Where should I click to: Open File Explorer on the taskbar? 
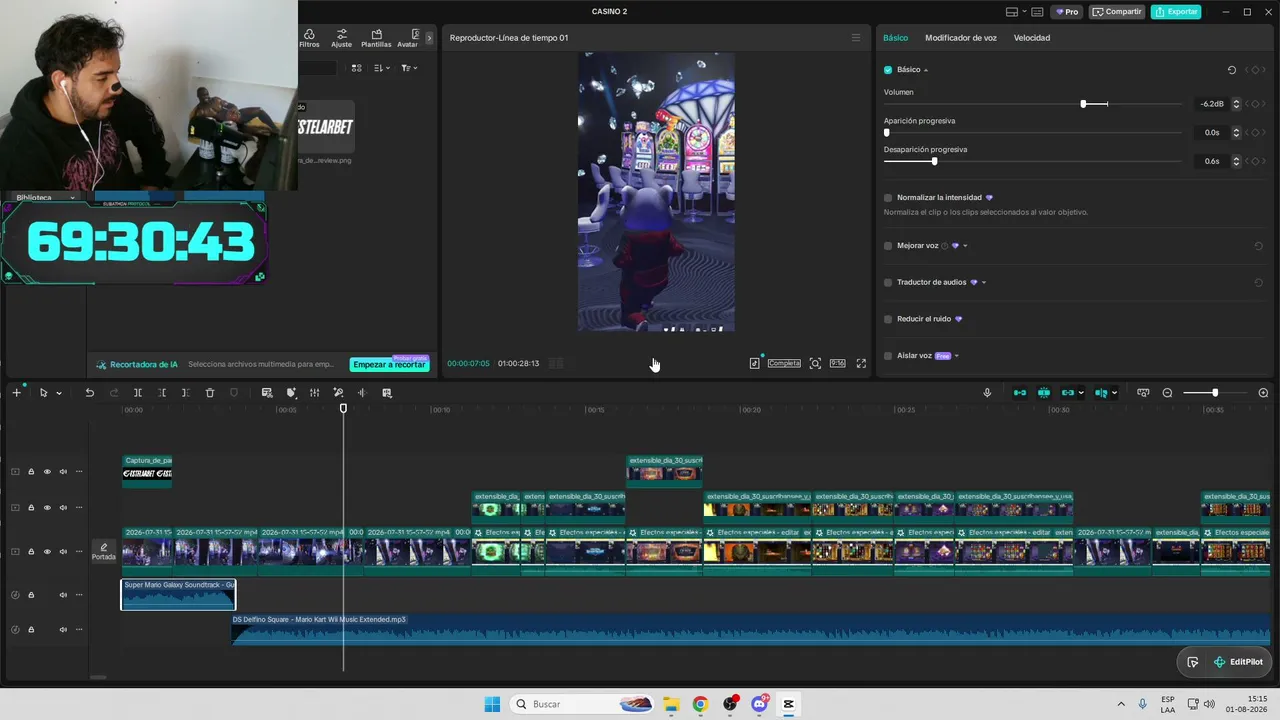pyautogui.click(x=671, y=704)
